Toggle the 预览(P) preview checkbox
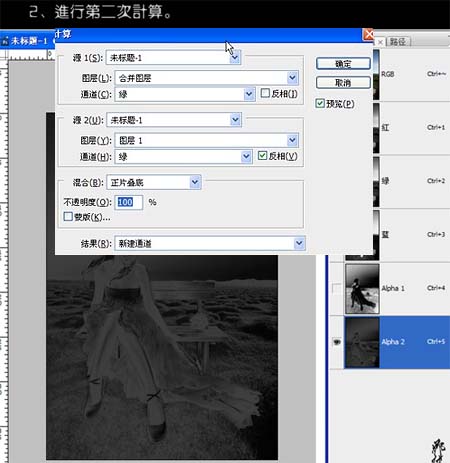Image resolution: width=450 pixels, height=463 pixels. point(320,103)
